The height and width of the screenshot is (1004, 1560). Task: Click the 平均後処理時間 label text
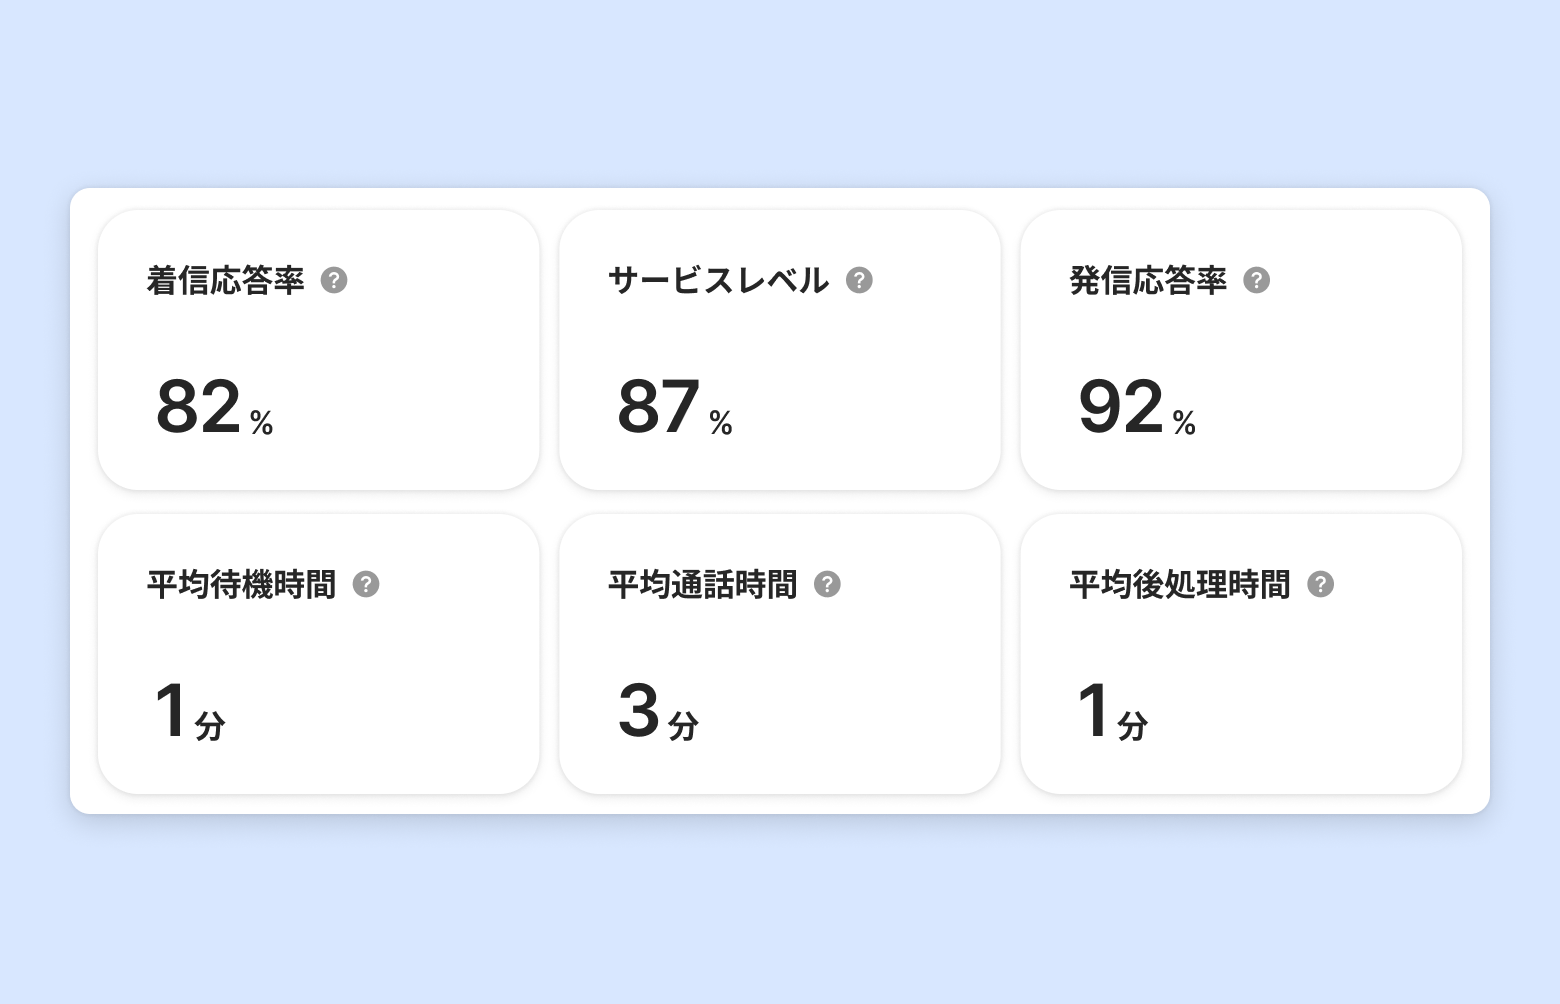pos(1180,585)
